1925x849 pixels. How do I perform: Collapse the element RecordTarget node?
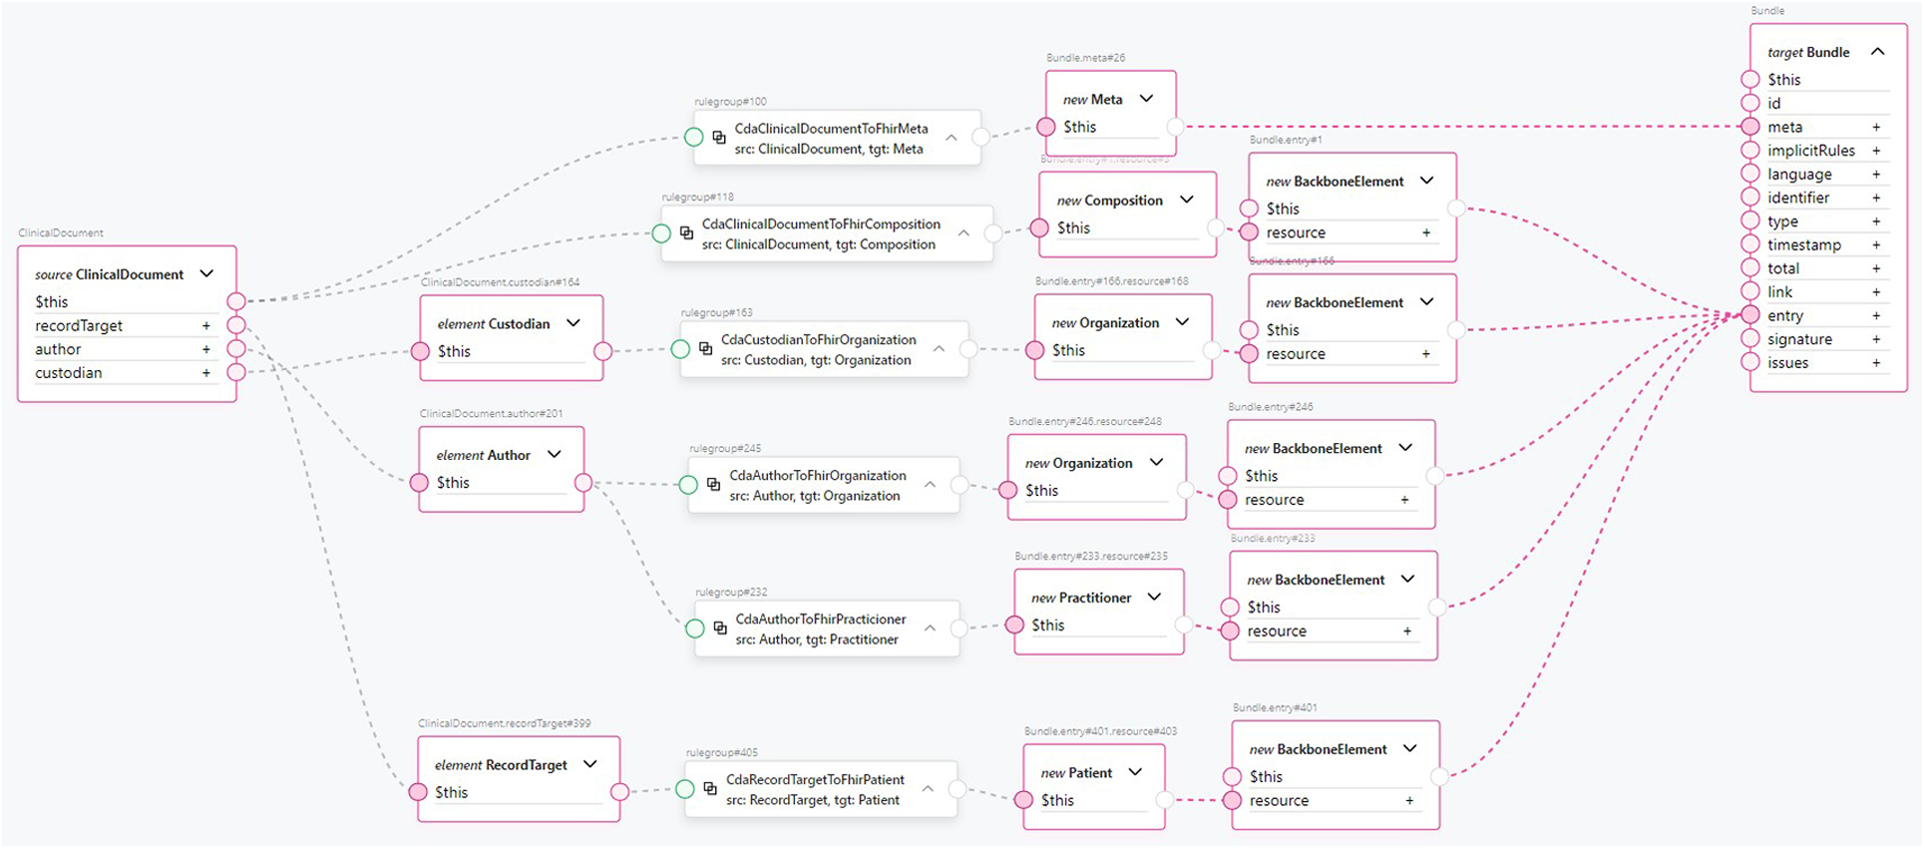[590, 764]
